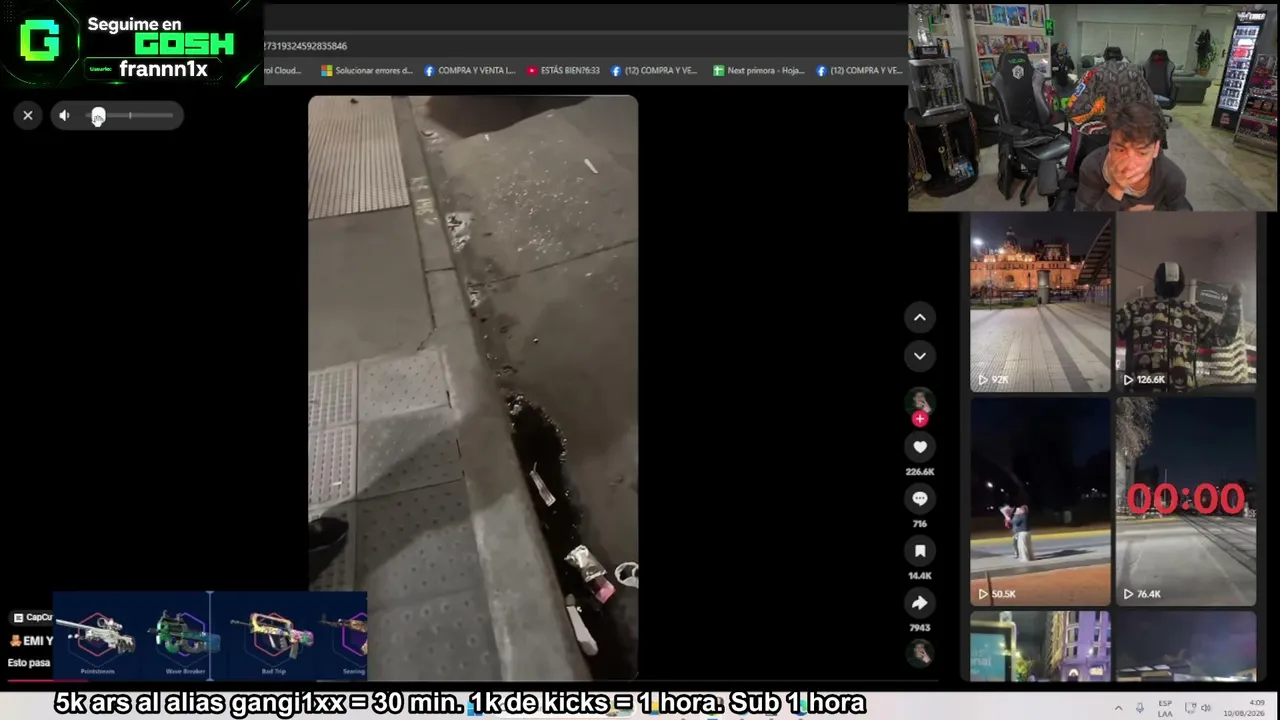Go to the previous video arrow
Viewport: 1280px width, 720px height.
point(920,318)
